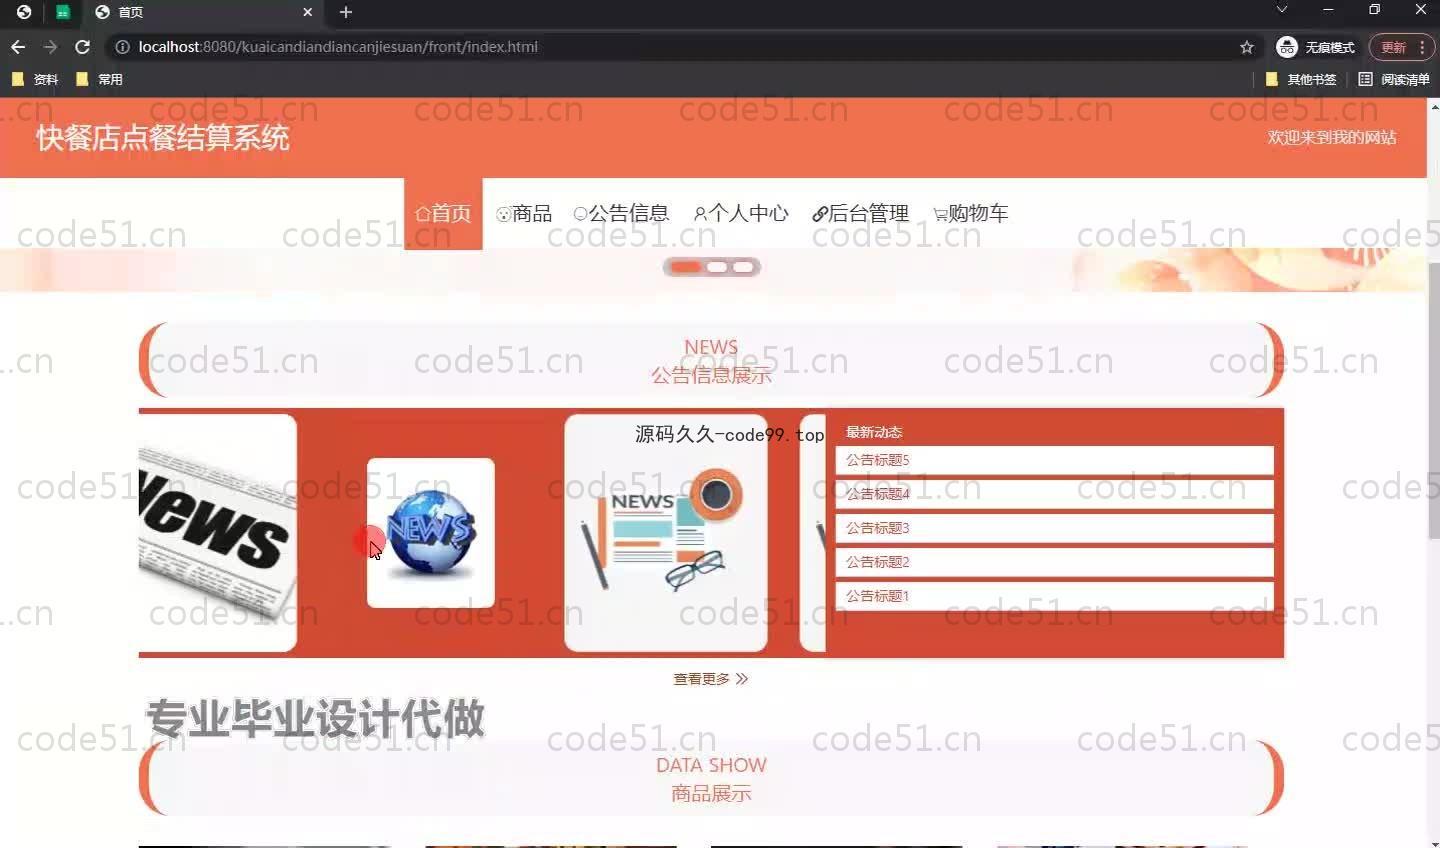The width and height of the screenshot is (1440, 848).
Task: Close the 首页 browser tab
Action: 307,12
